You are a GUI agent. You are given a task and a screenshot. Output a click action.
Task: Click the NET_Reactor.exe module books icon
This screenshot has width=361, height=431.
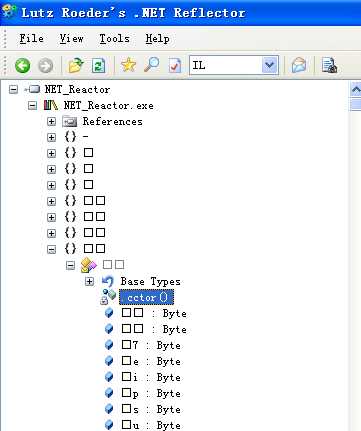pyautogui.click(x=51, y=106)
